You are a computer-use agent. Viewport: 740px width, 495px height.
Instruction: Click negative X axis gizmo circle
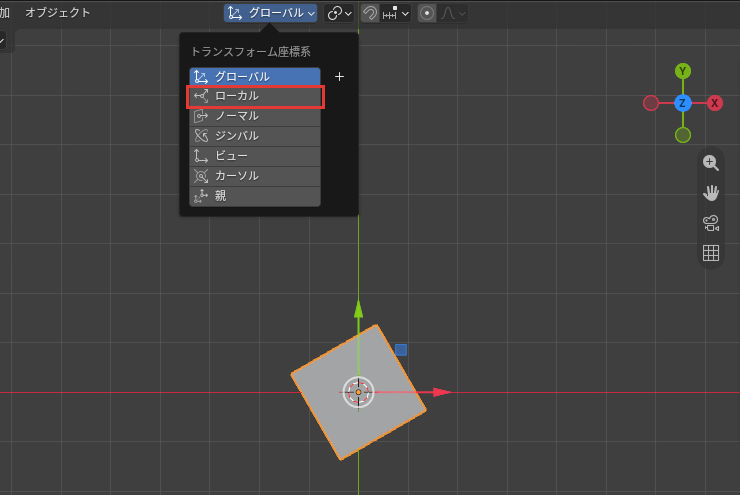click(651, 103)
